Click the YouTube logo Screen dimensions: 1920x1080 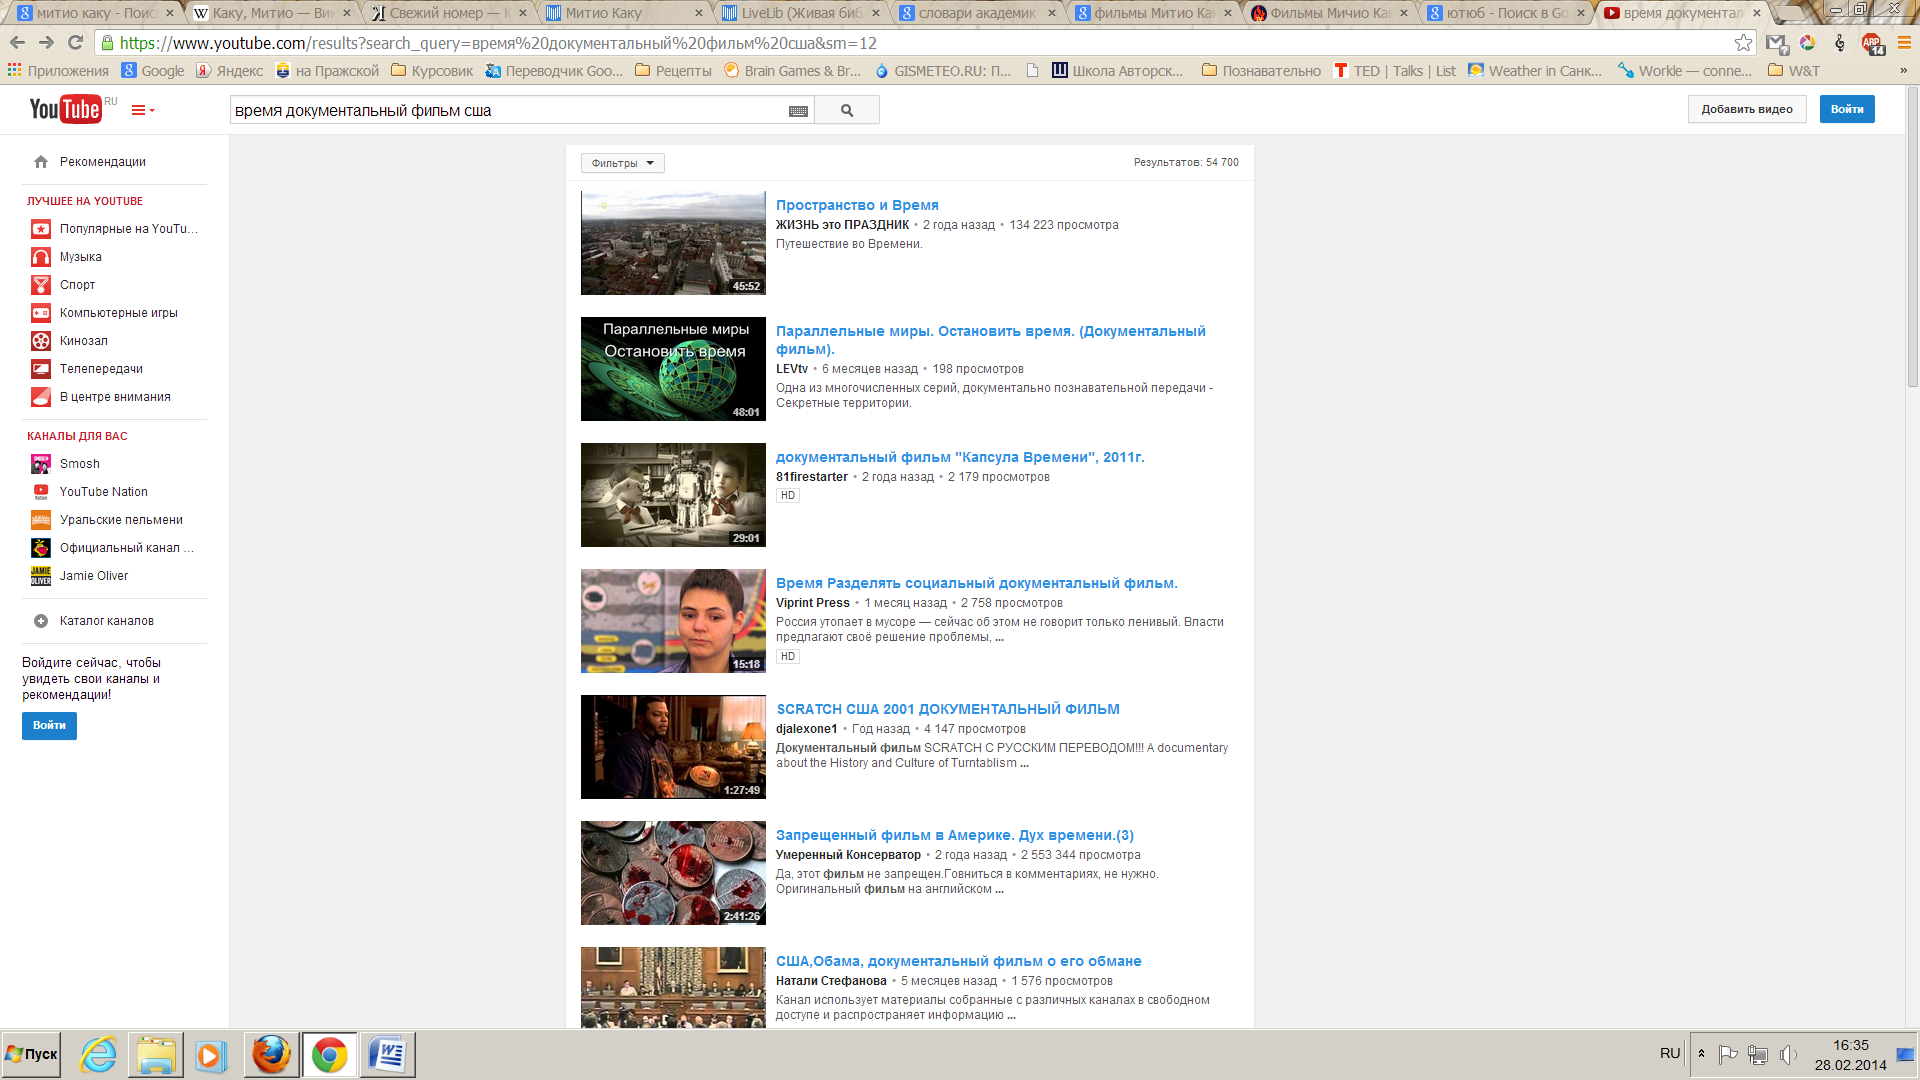(66, 109)
